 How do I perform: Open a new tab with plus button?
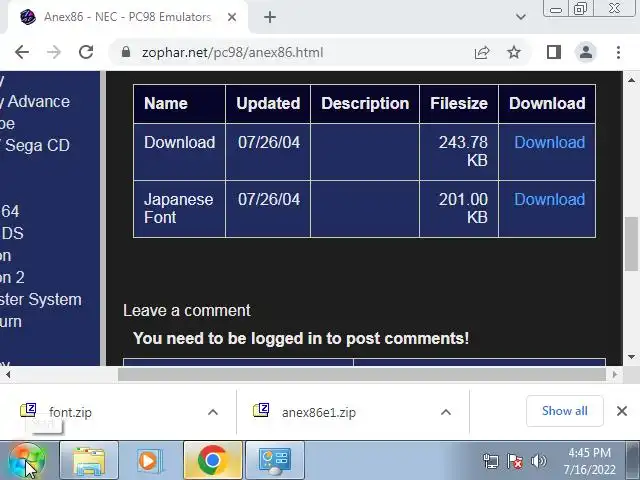(x=270, y=17)
